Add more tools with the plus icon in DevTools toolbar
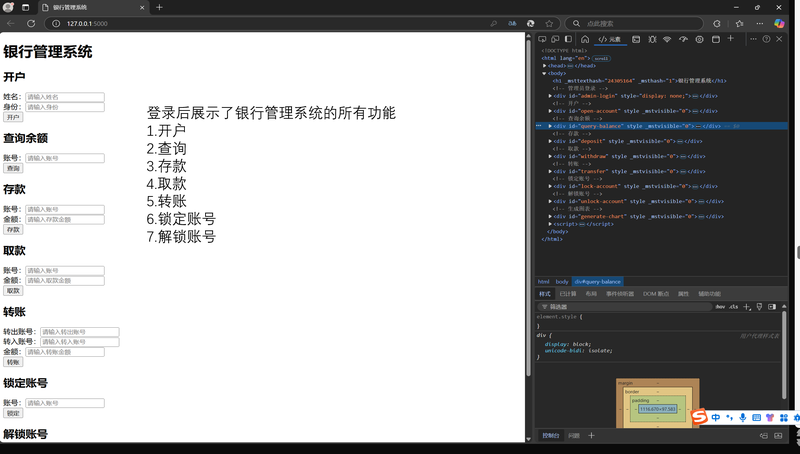 tap(731, 38)
